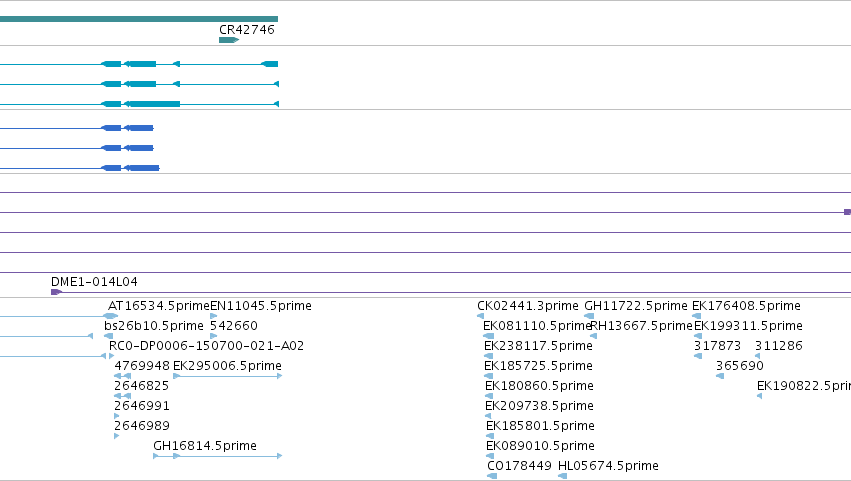Screen dimensions: 851x481
Task: Click the CK02441.3prime arrow glyph
Action: [x=480, y=316]
